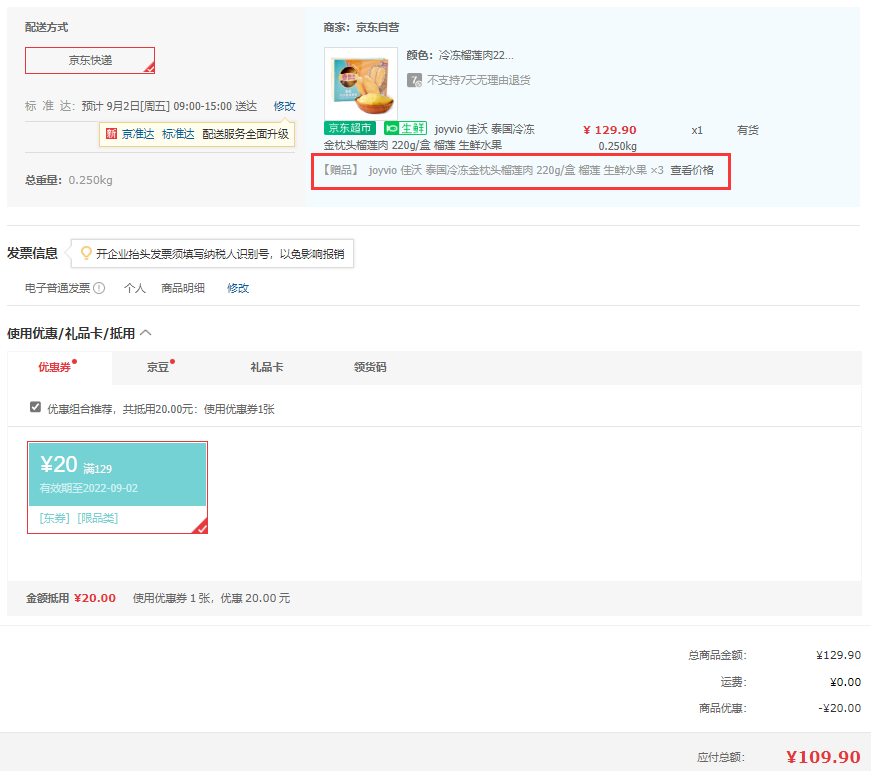The width and height of the screenshot is (871, 771).
Task: Click the 京东超市 green tag
Action: coord(350,128)
